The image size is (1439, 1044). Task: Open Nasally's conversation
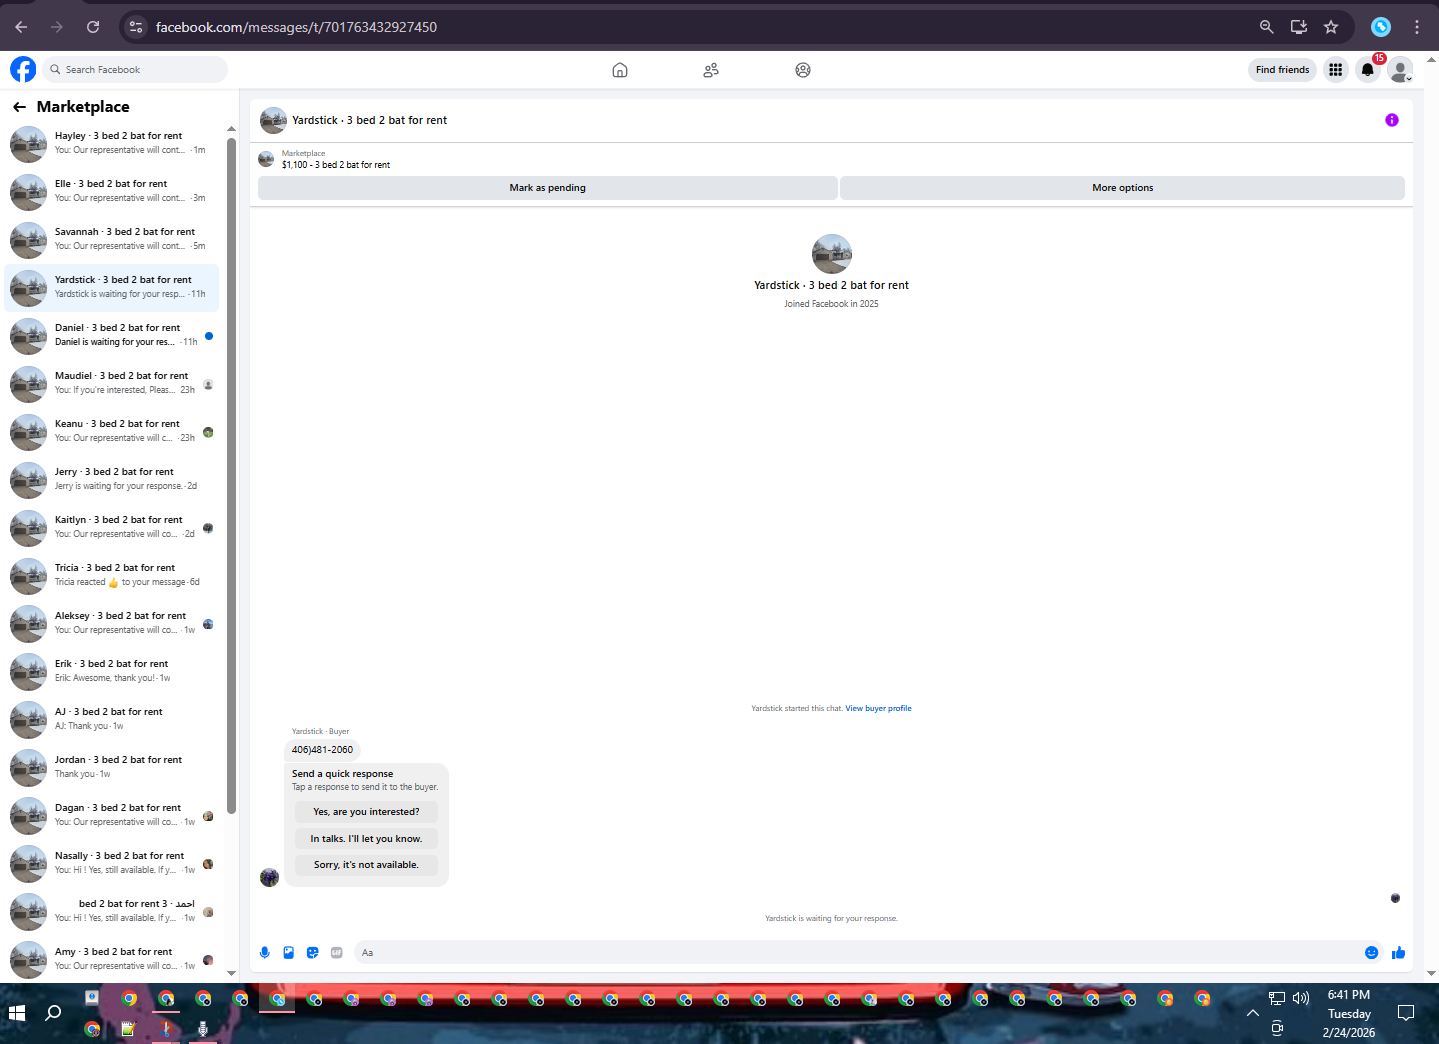click(x=112, y=863)
